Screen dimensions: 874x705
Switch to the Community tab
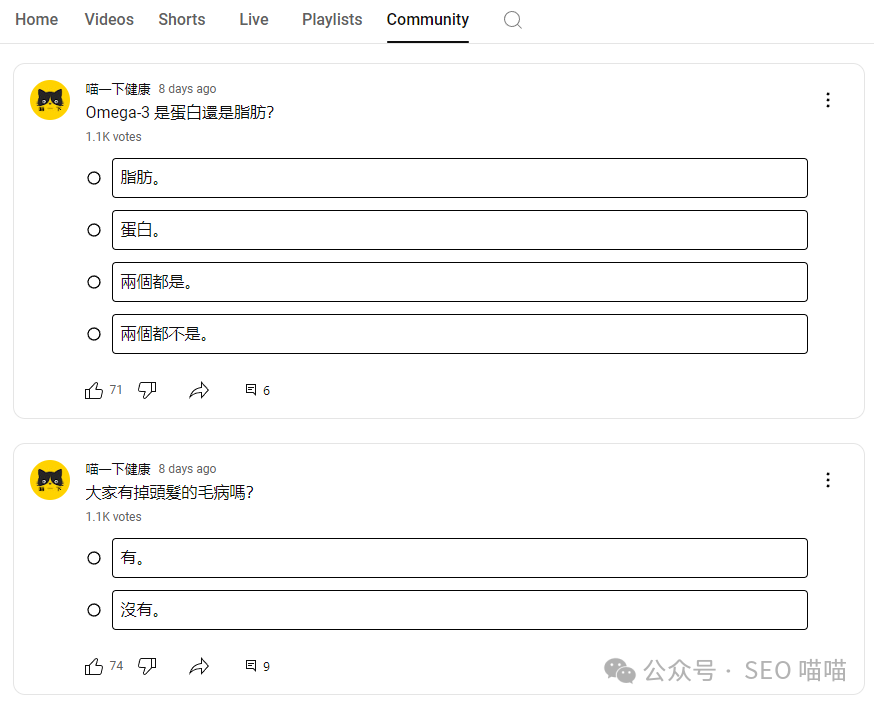pyautogui.click(x=428, y=20)
